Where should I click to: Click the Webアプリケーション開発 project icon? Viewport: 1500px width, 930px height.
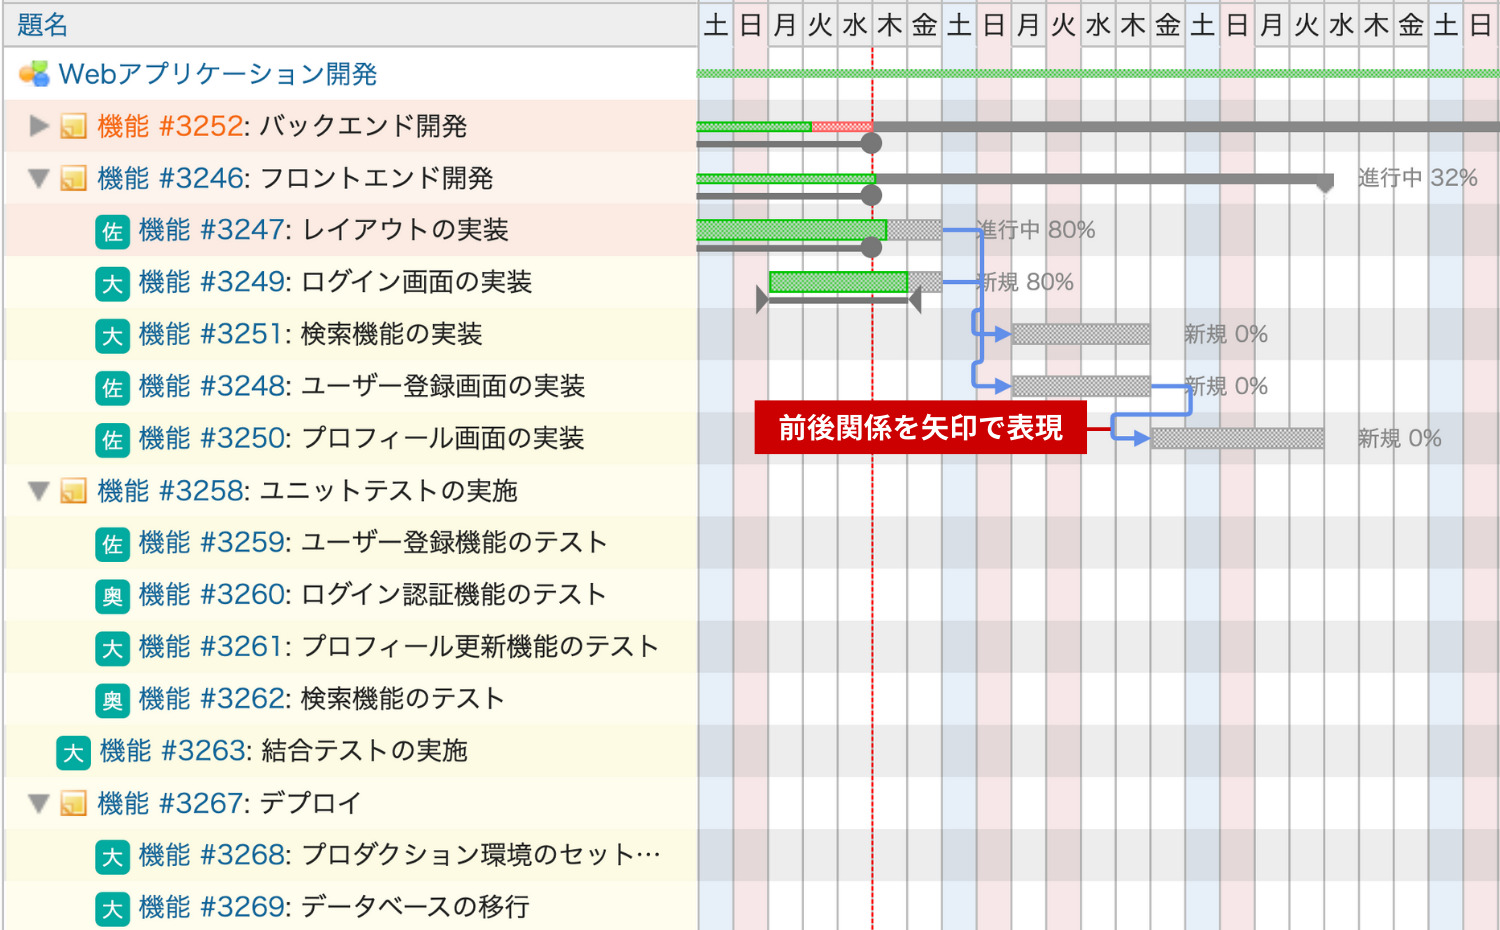[x=34, y=74]
